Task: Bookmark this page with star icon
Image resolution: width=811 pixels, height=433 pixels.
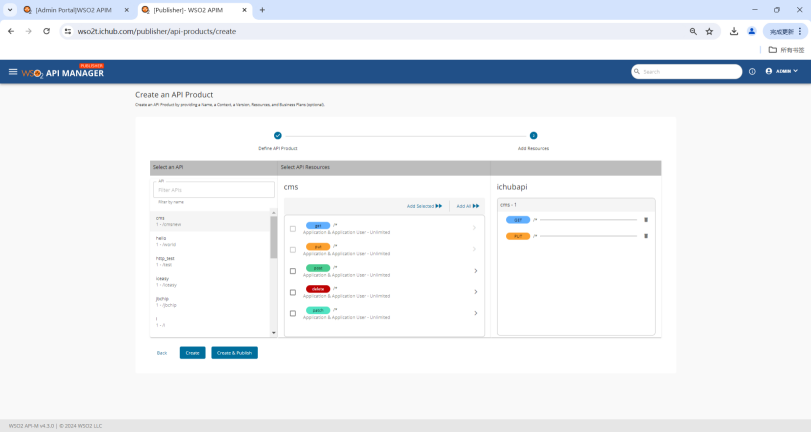Action: pos(709,31)
